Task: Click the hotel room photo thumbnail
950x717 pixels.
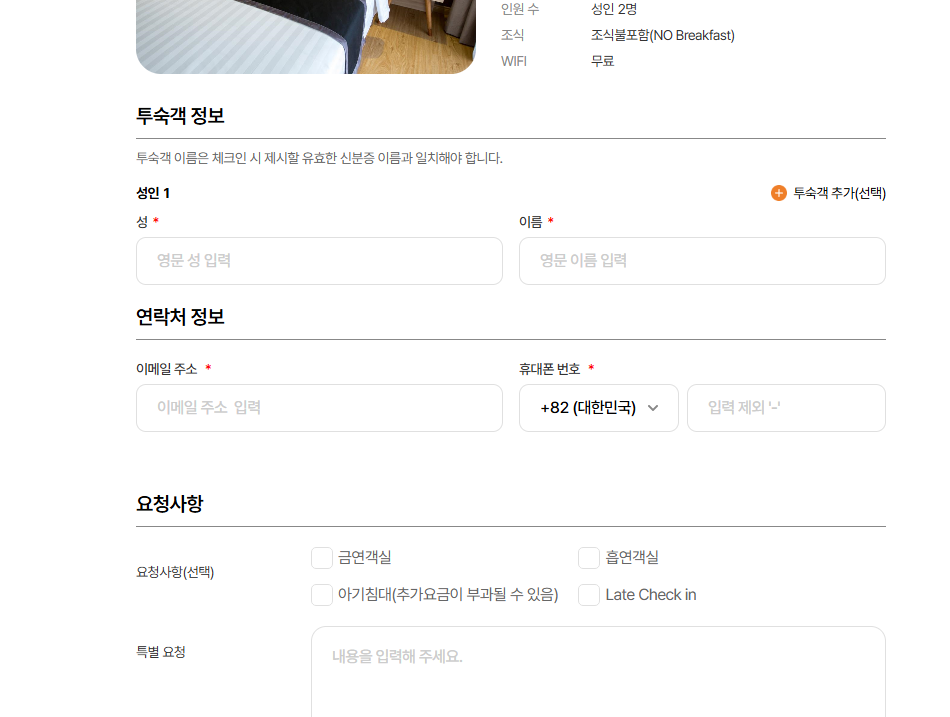Action: pyautogui.click(x=306, y=36)
